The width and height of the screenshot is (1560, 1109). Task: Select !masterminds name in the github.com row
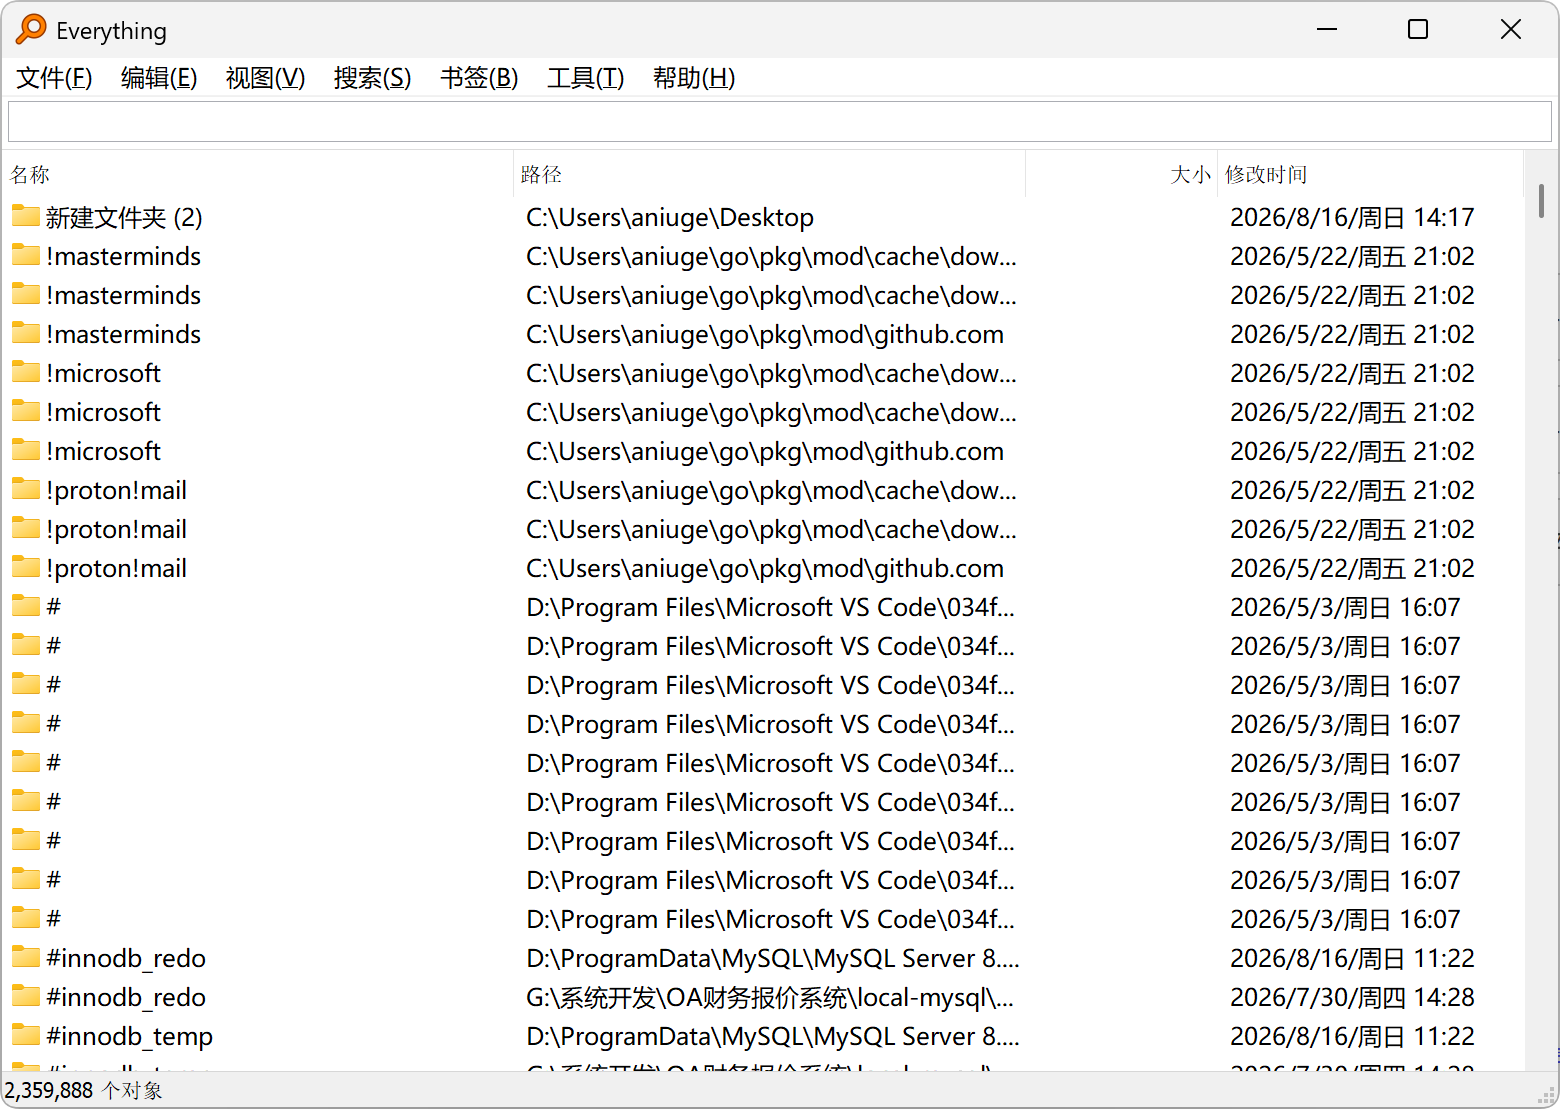pyautogui.click(x=123, y=334)
